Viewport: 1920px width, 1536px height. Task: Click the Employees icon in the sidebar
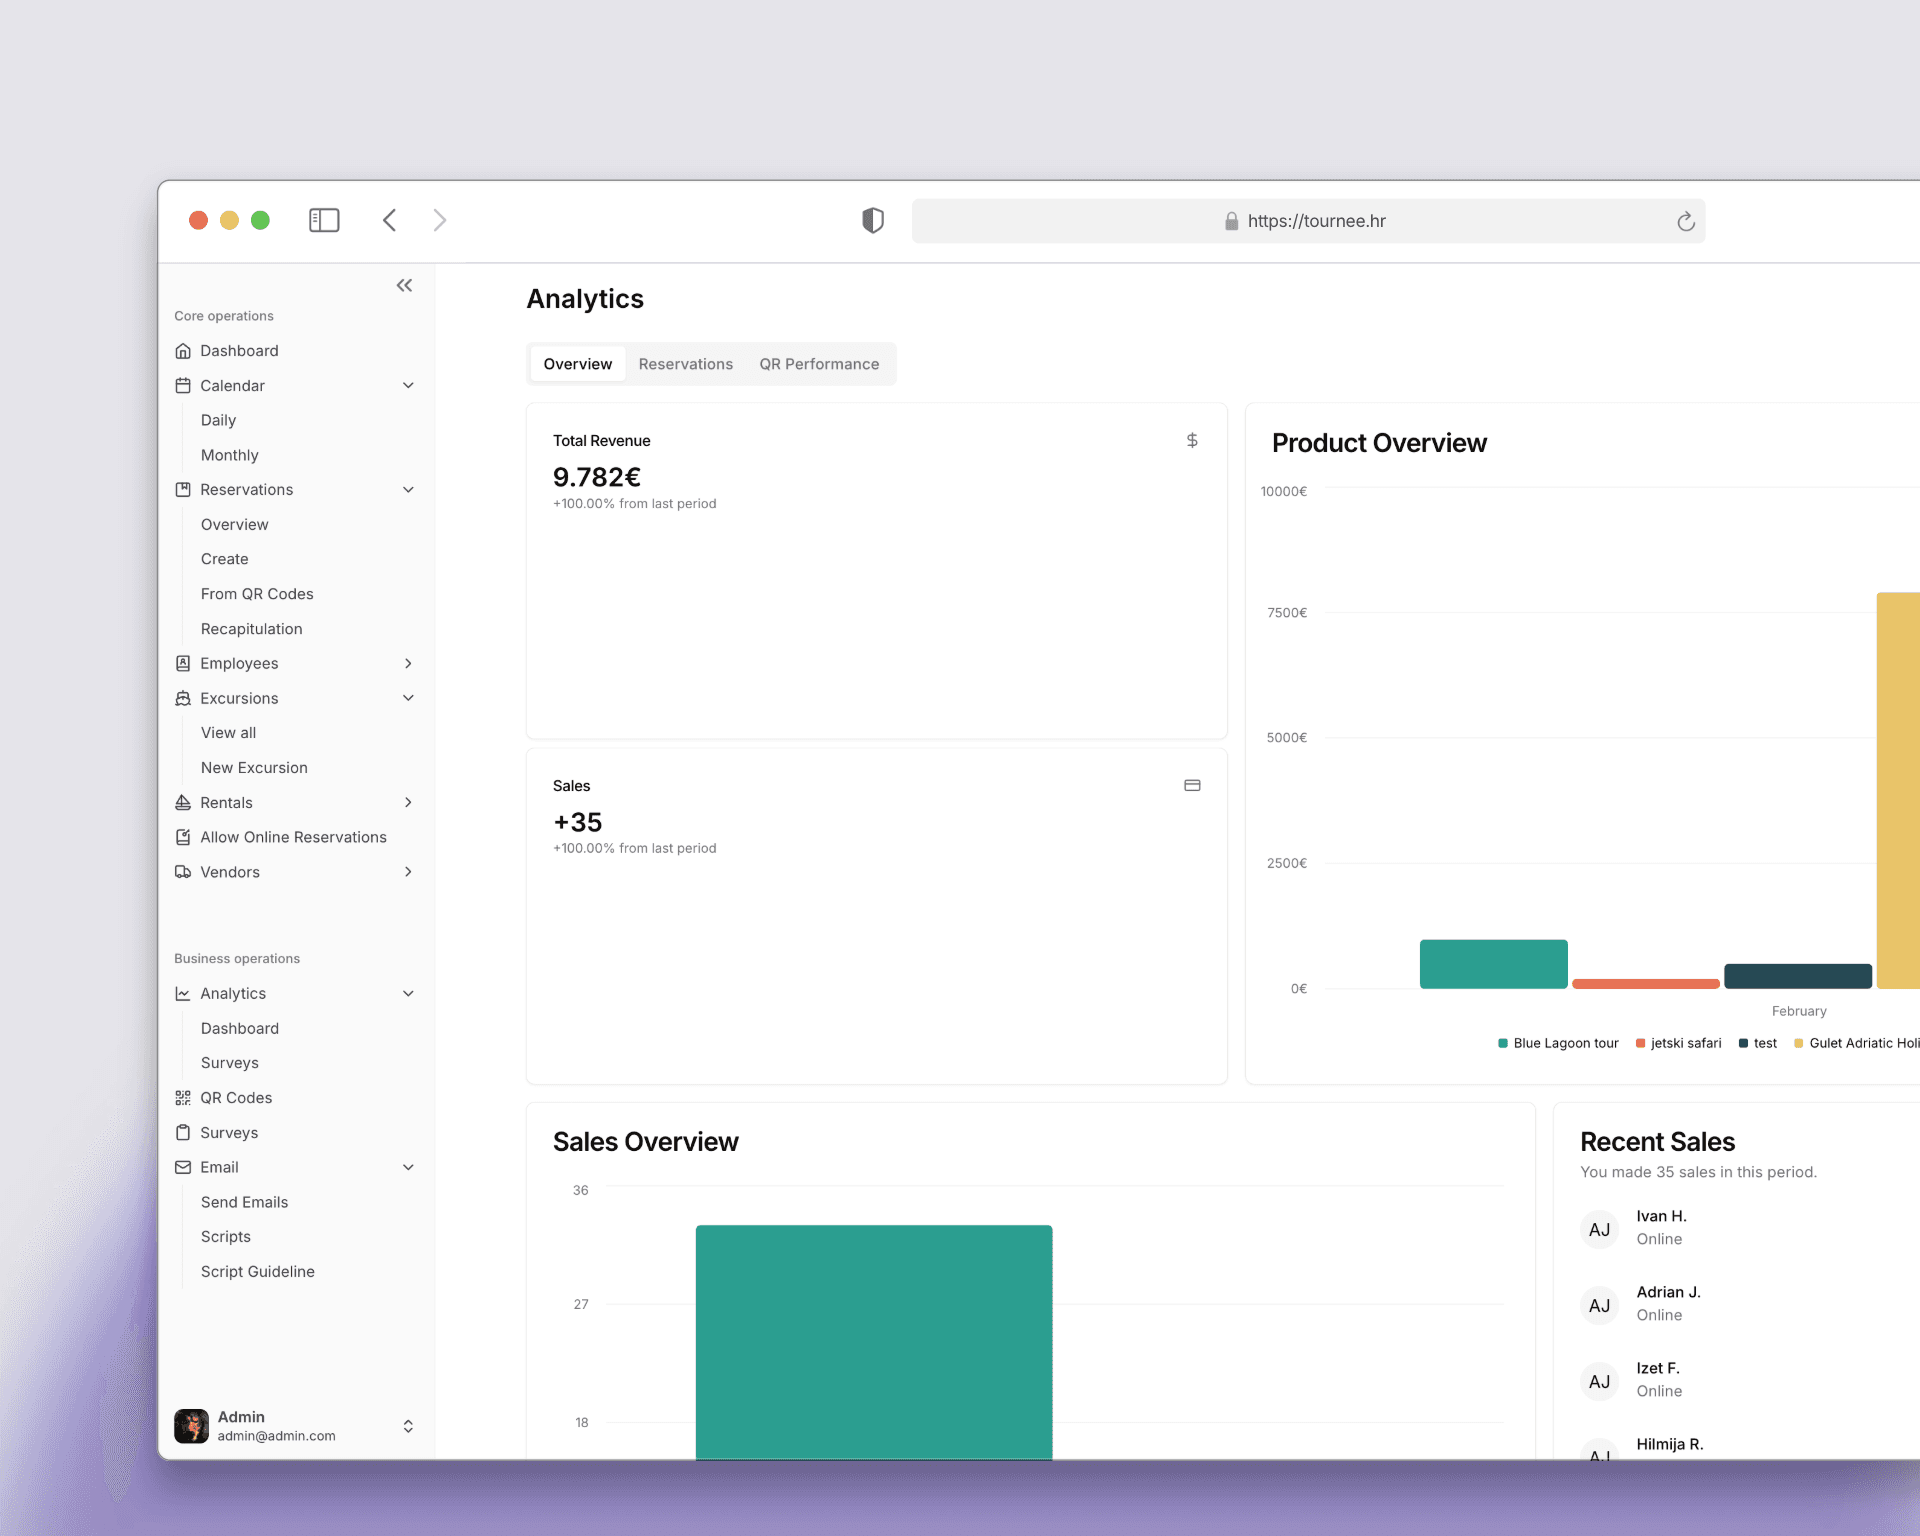point(183,663)
